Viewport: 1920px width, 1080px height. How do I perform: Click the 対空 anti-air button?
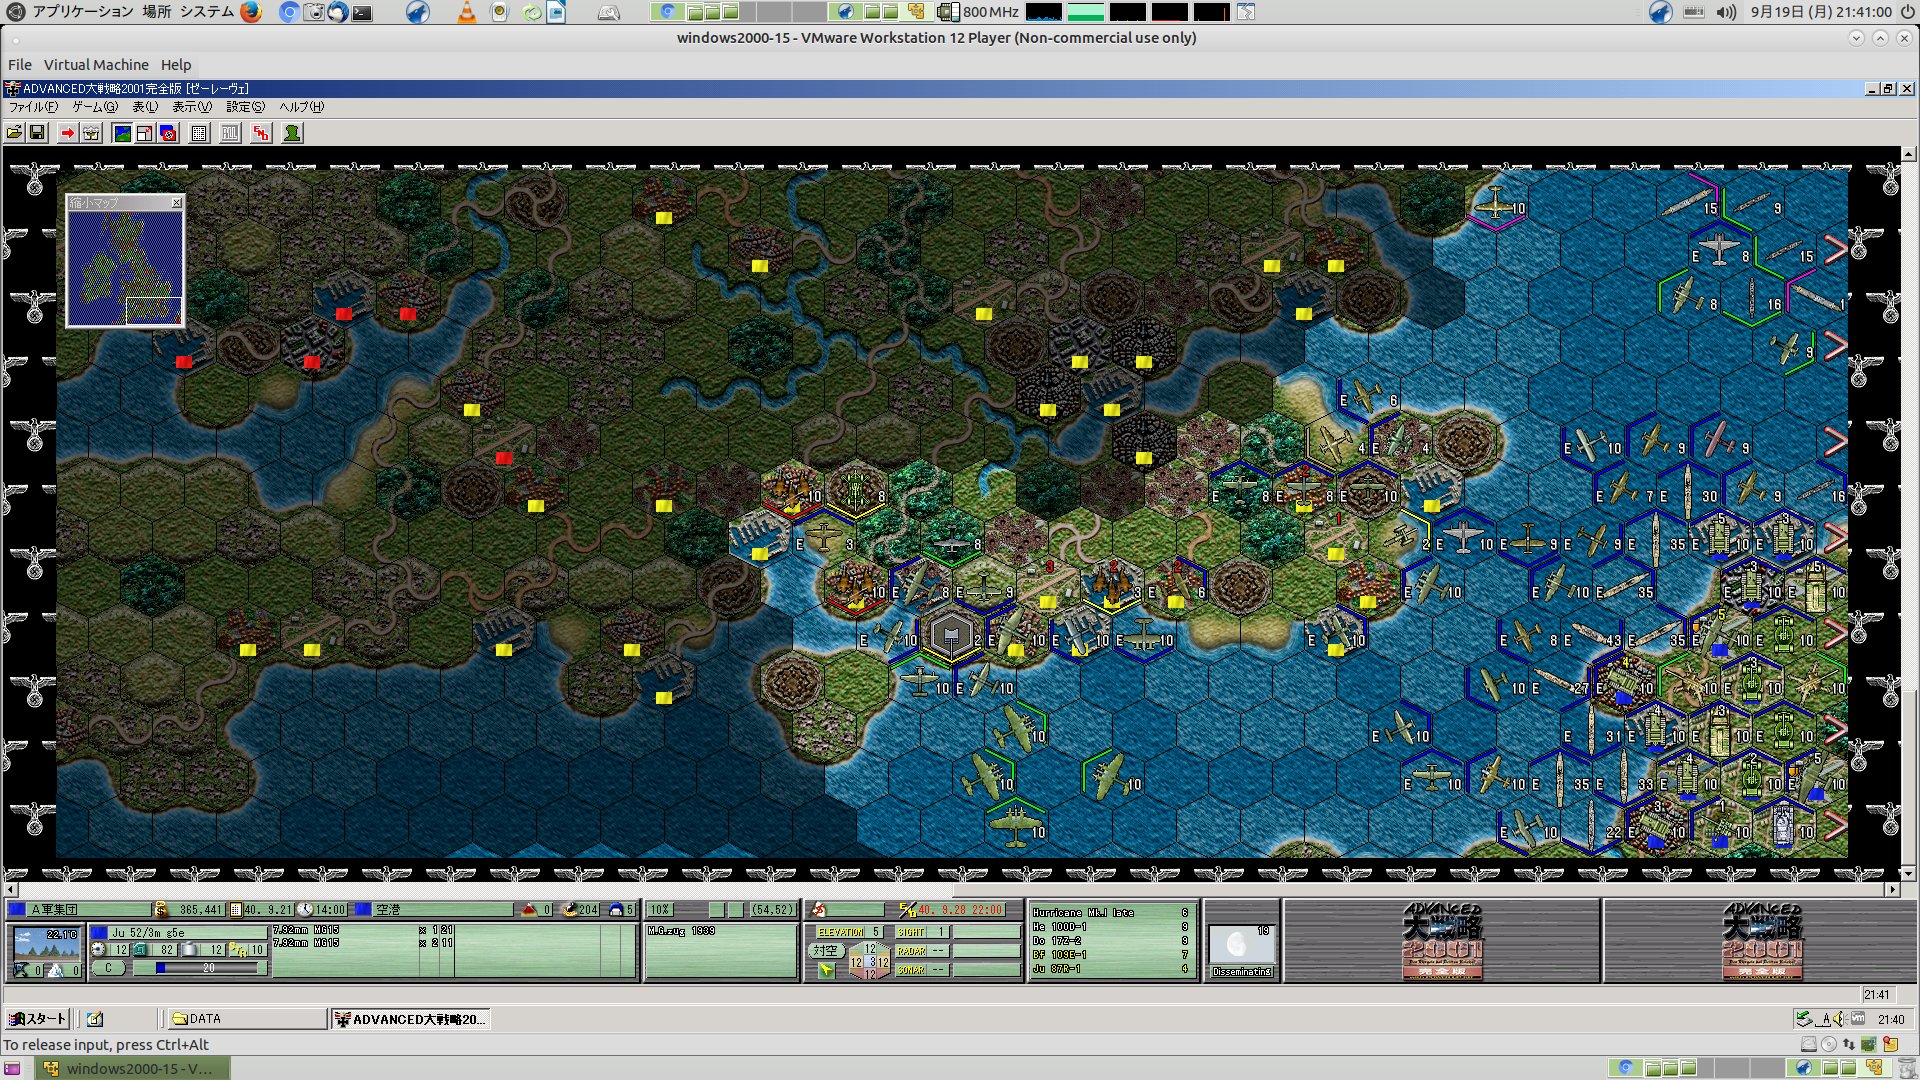click(825, 951)
